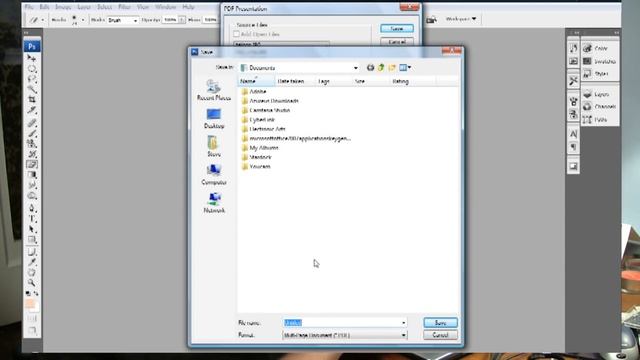Open the Help menu
Image resolution: width=640 pixels, height=360 pixels.
[x=188, y=7]
